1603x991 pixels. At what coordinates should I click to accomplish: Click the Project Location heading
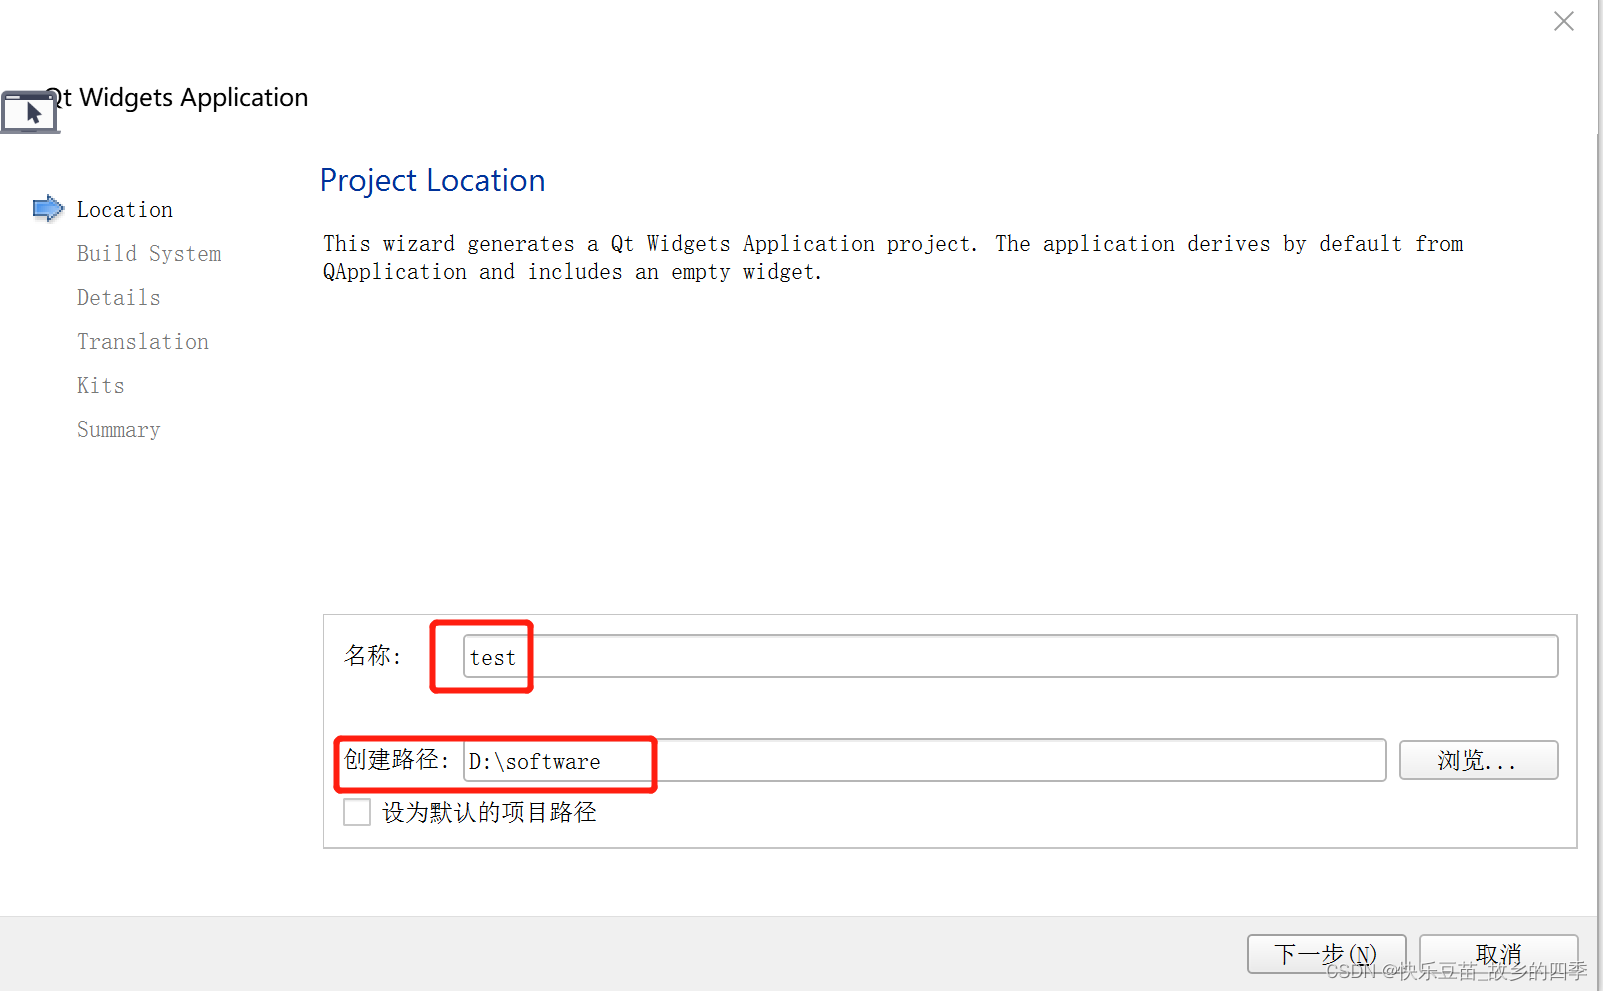432,180
